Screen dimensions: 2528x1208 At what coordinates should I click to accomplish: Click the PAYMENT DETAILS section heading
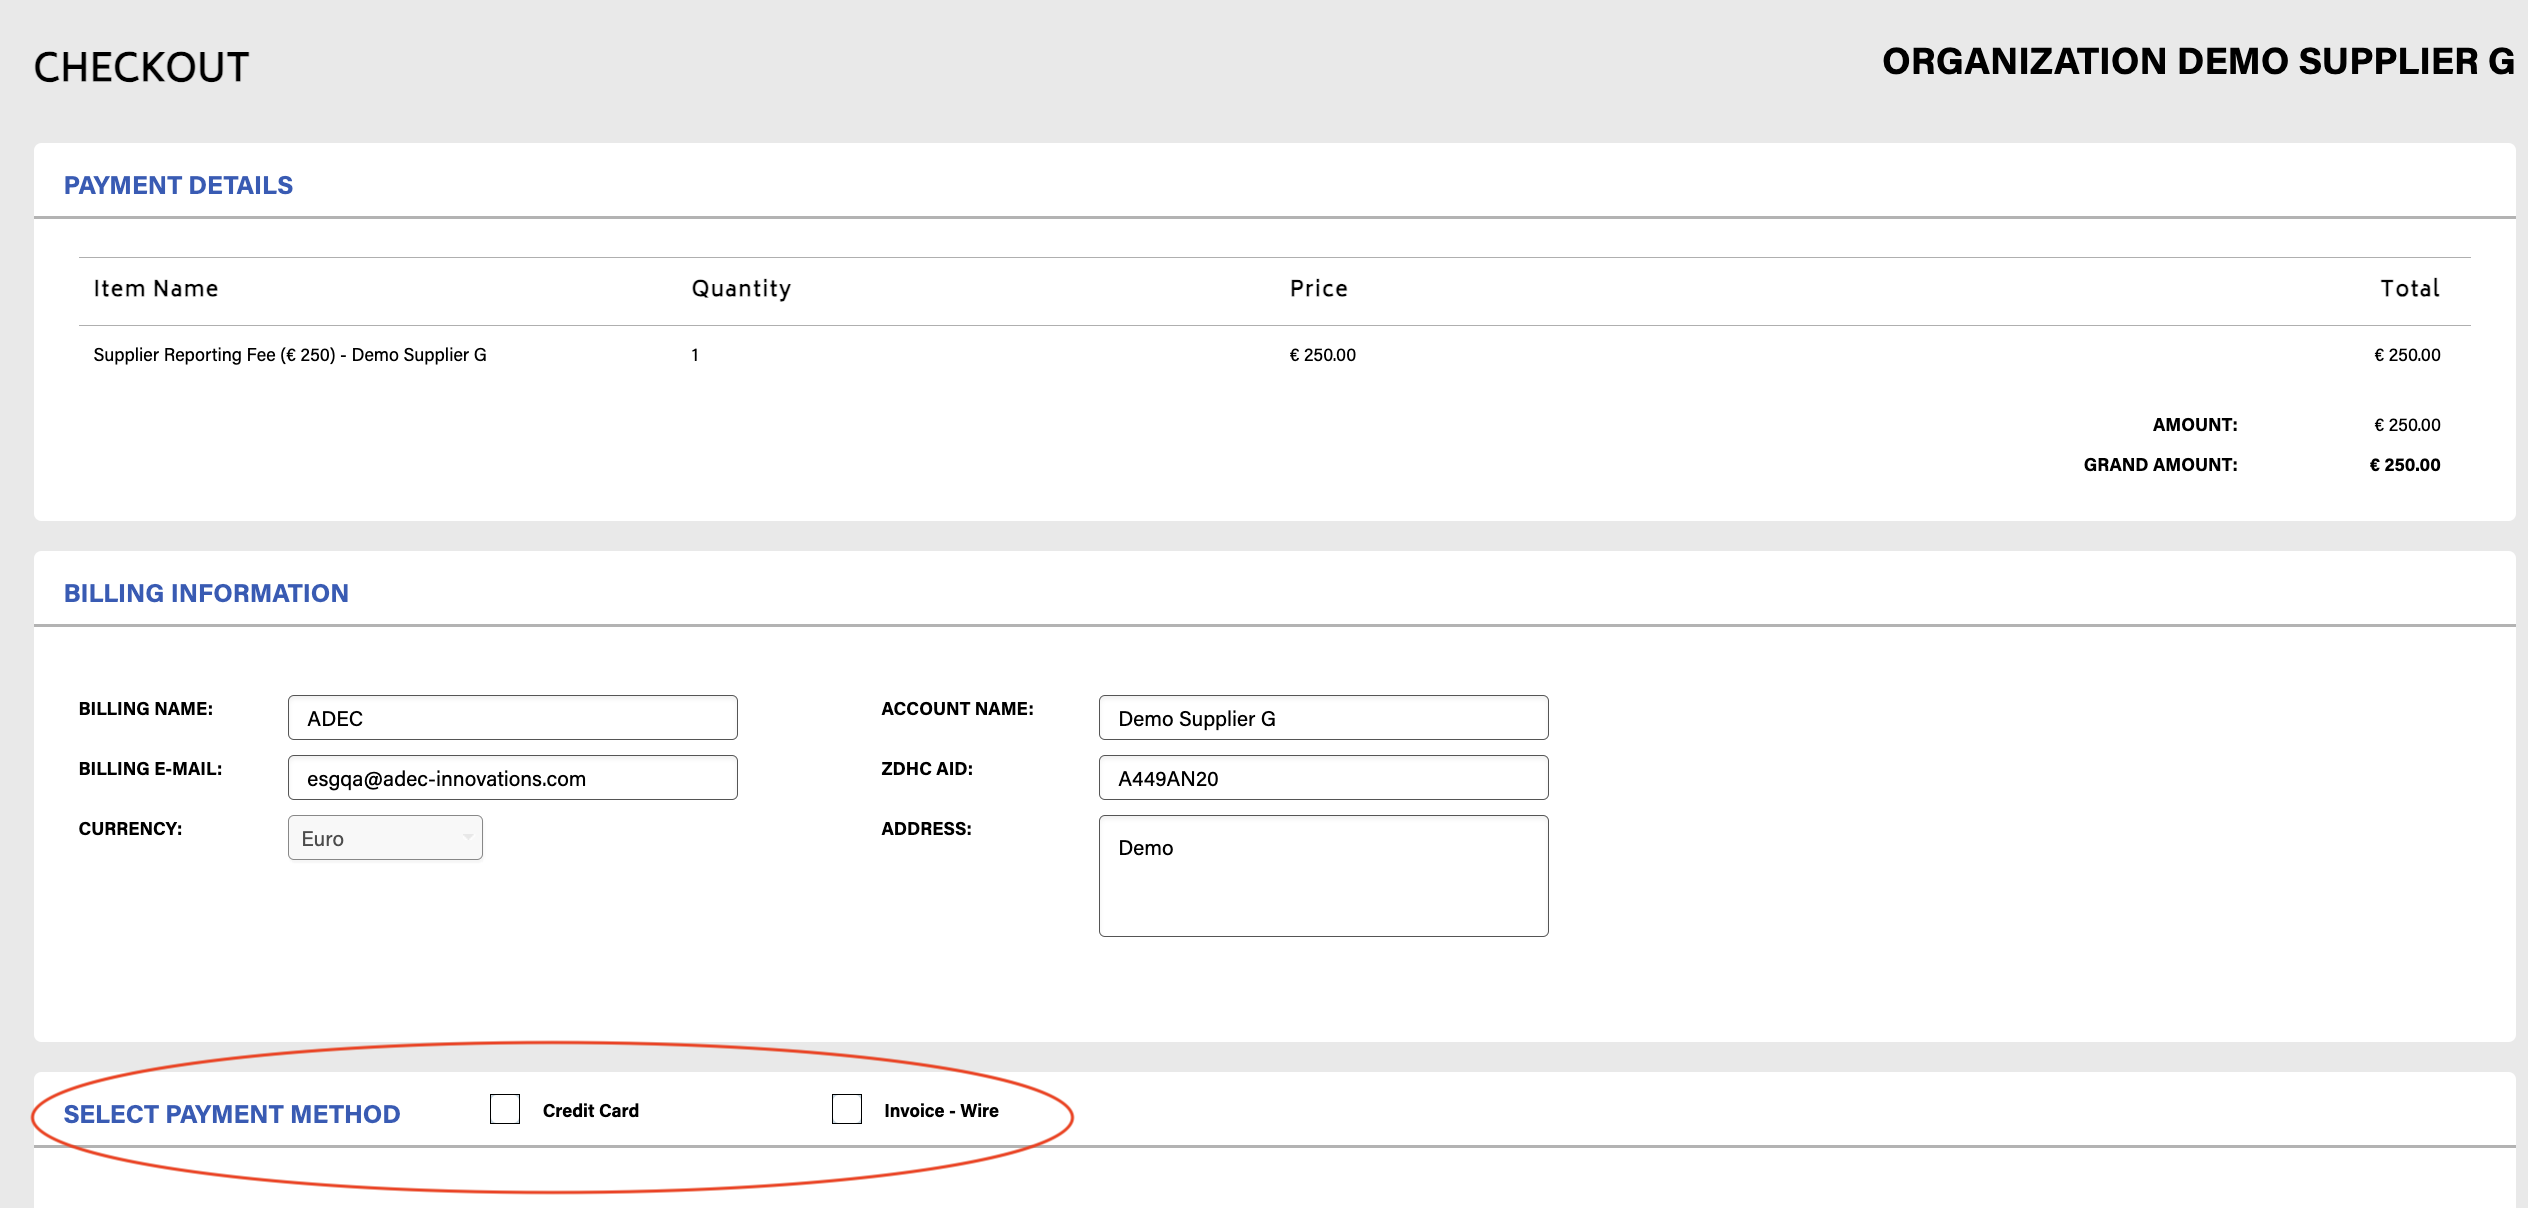179,185
